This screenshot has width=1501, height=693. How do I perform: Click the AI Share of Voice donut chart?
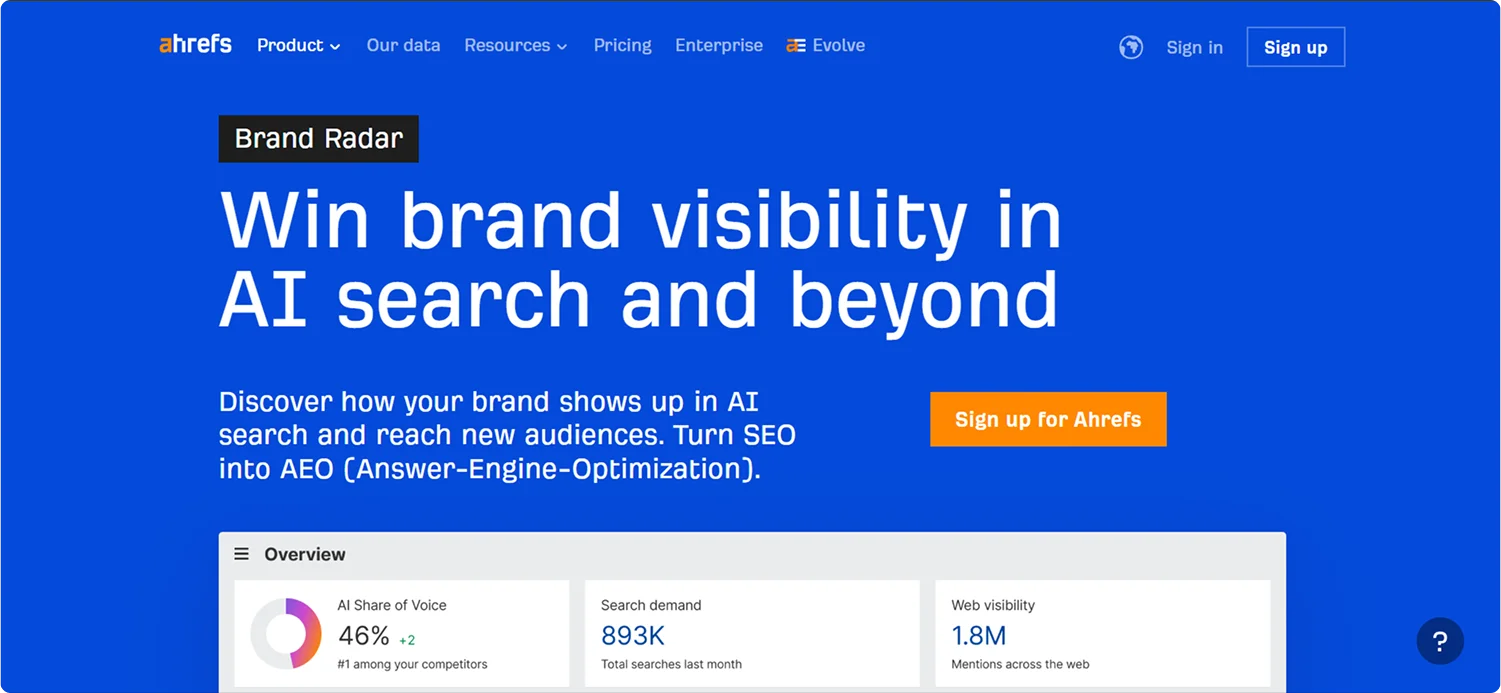pos(286,633)
